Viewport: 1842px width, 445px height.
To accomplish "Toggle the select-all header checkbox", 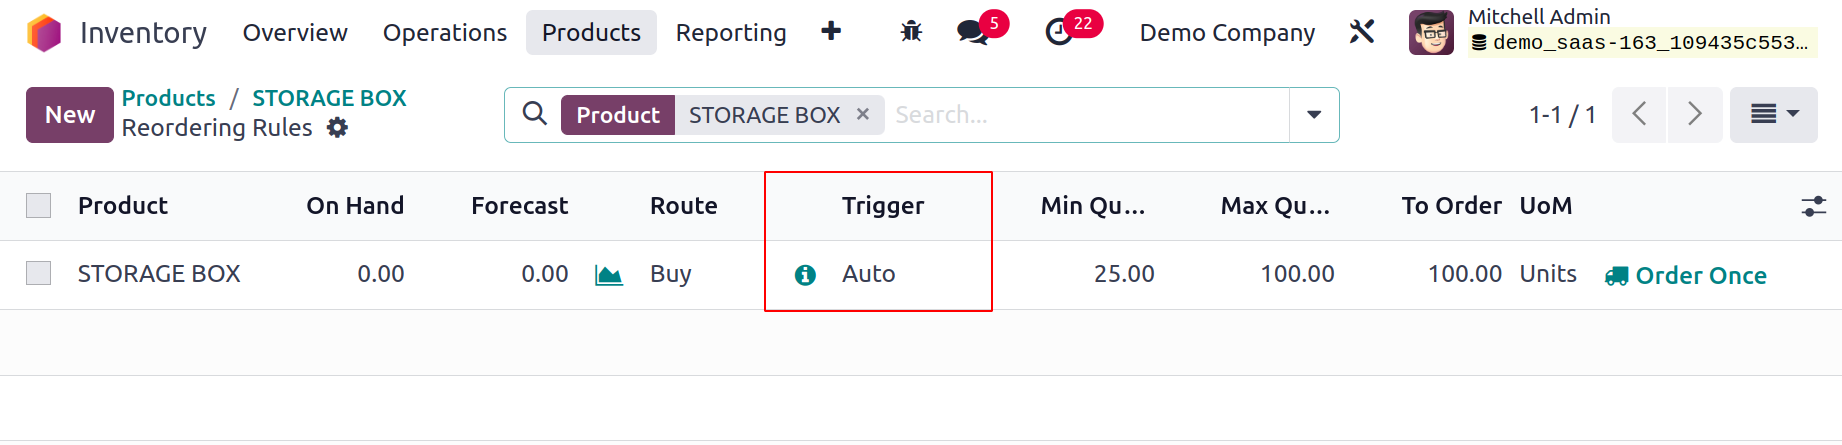I will (x=38, y=205).
